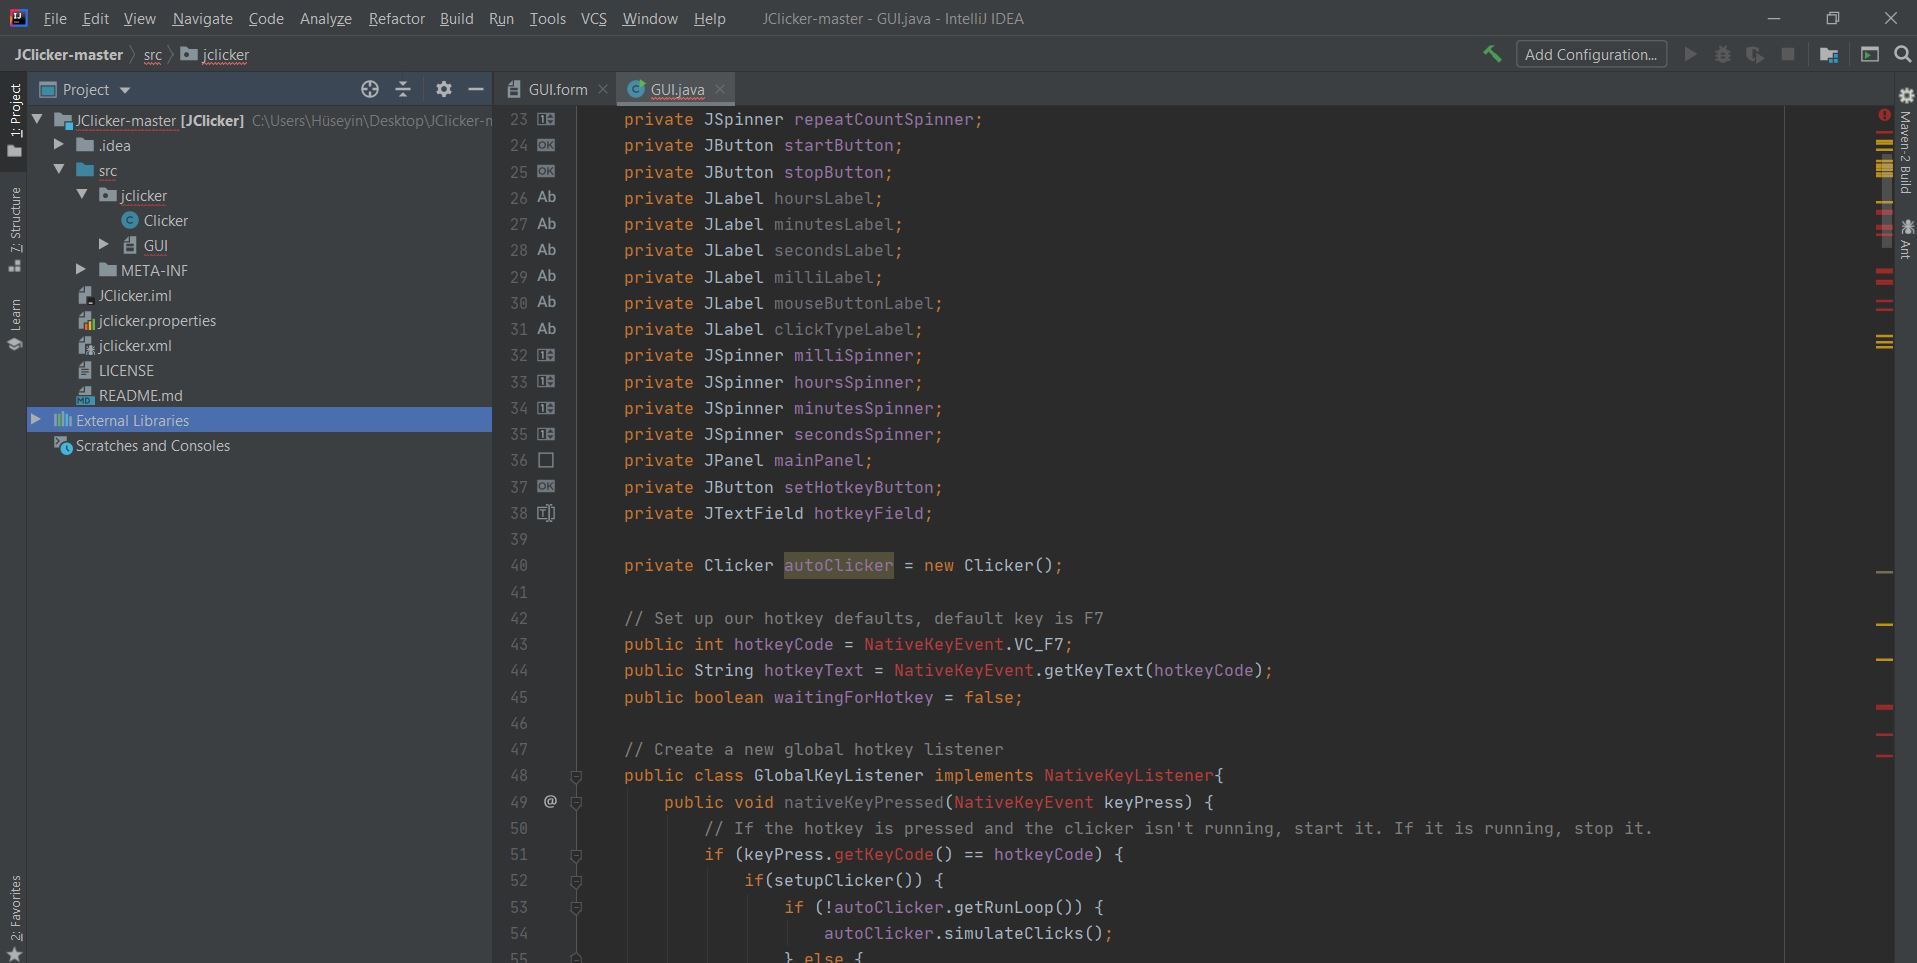Toggle the Maven tool window
This screenshot has height=963, width=1917.
tap(1905, 140)
